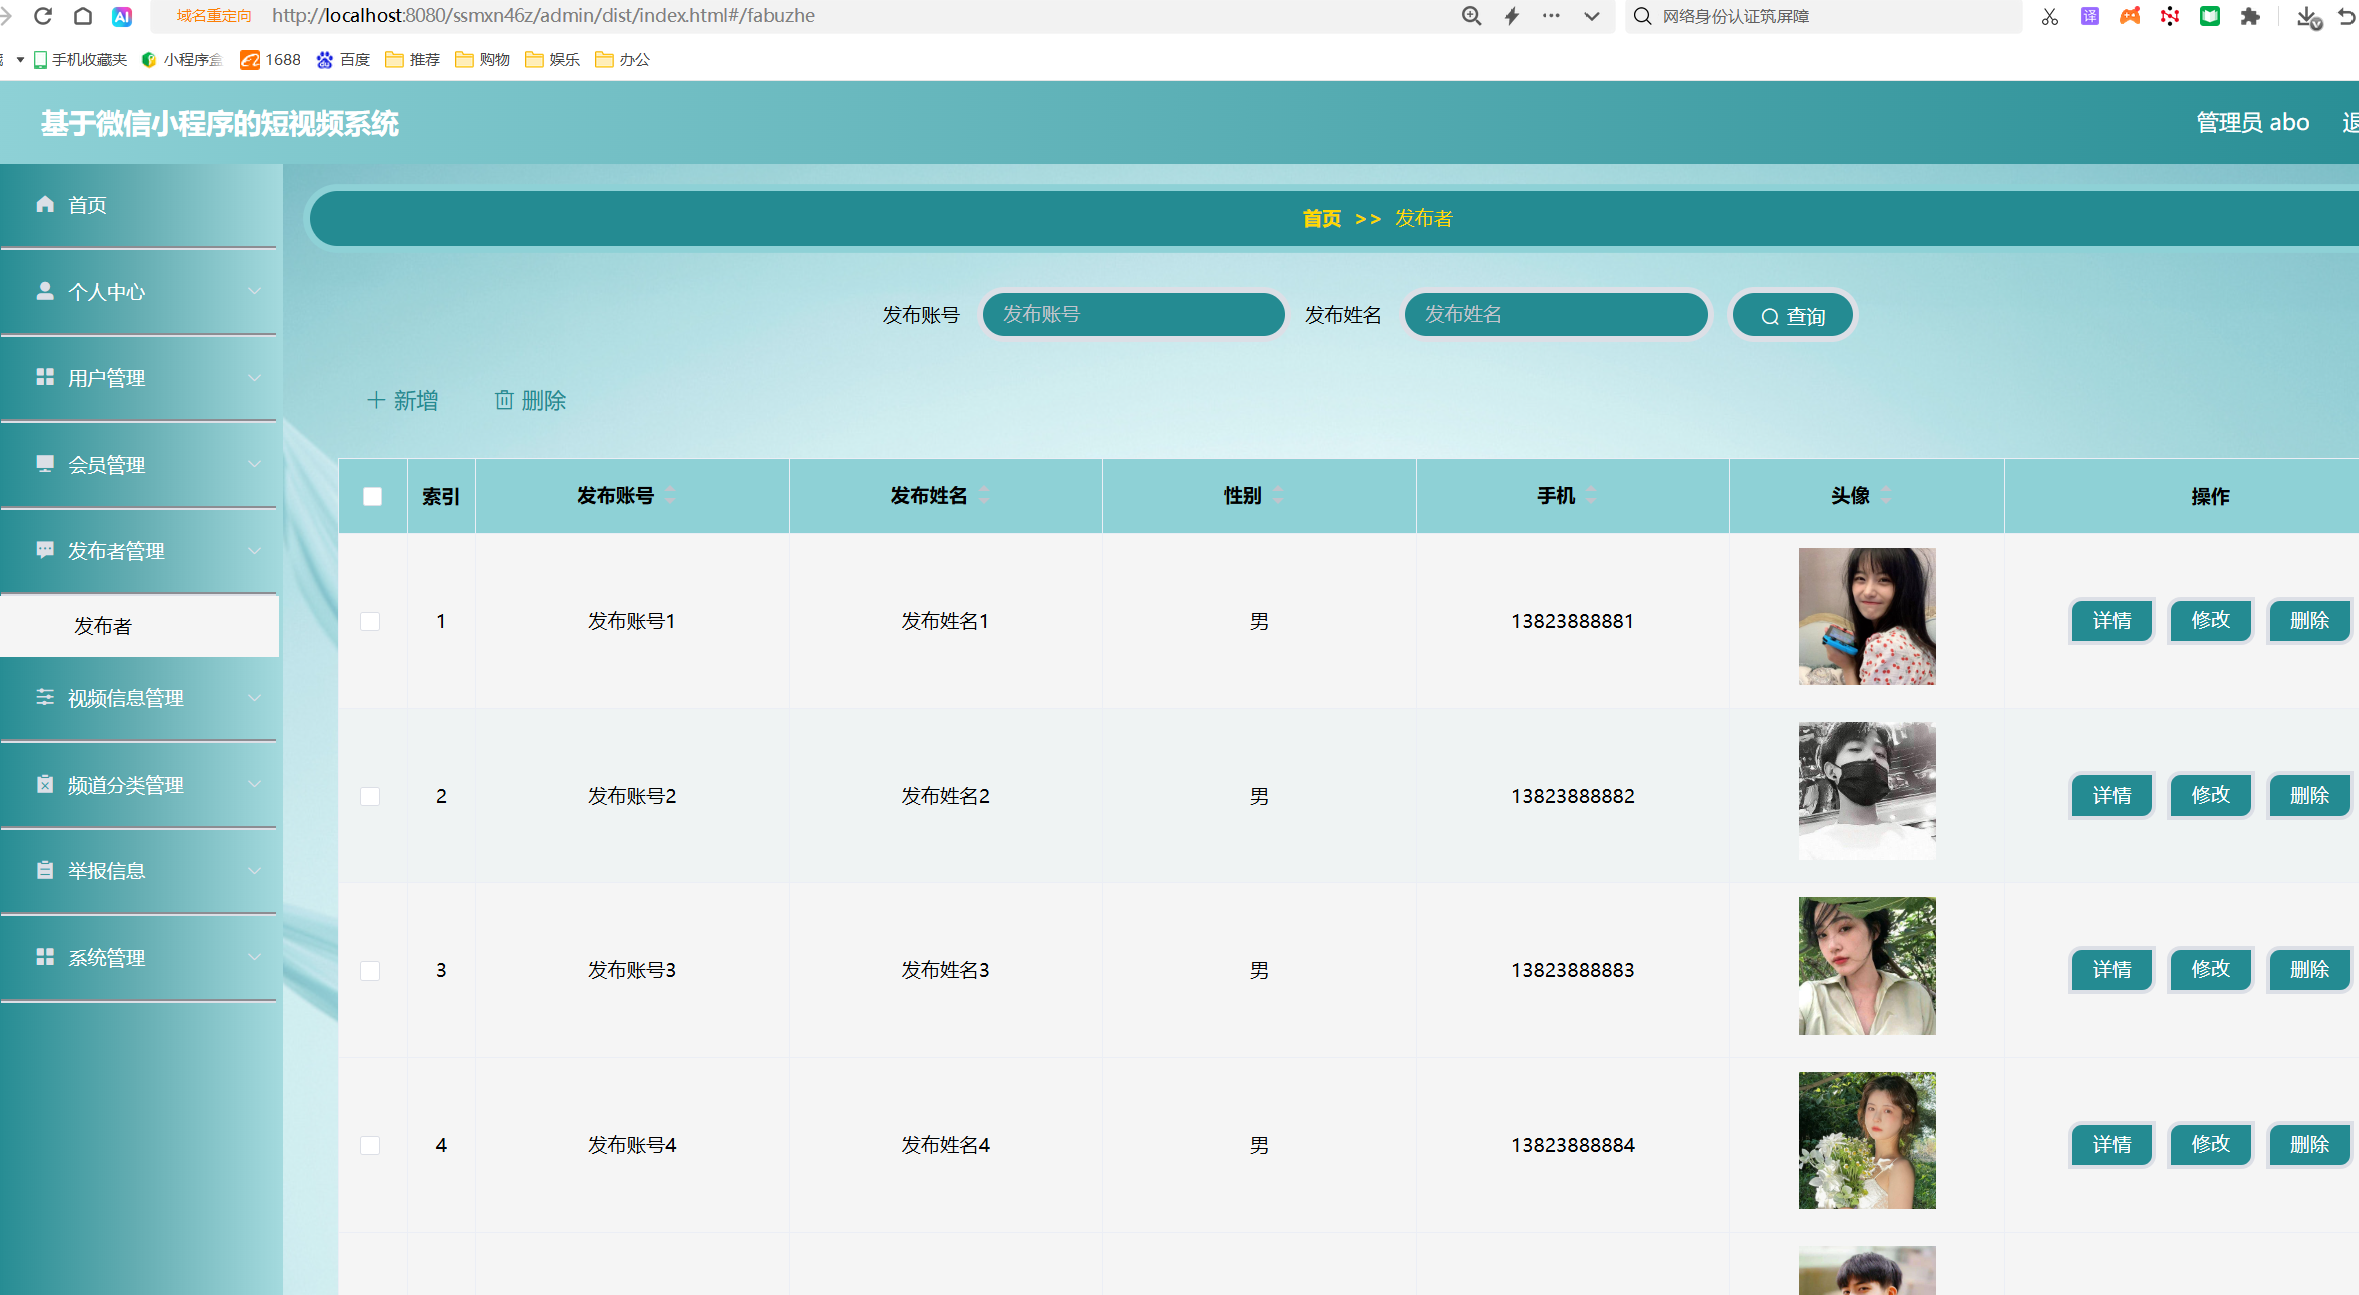Image resolution: width=2359 pixels, height=1295 pixels.
Task: Toggle the select-all checkbox in table header
Action: point(372,497)
